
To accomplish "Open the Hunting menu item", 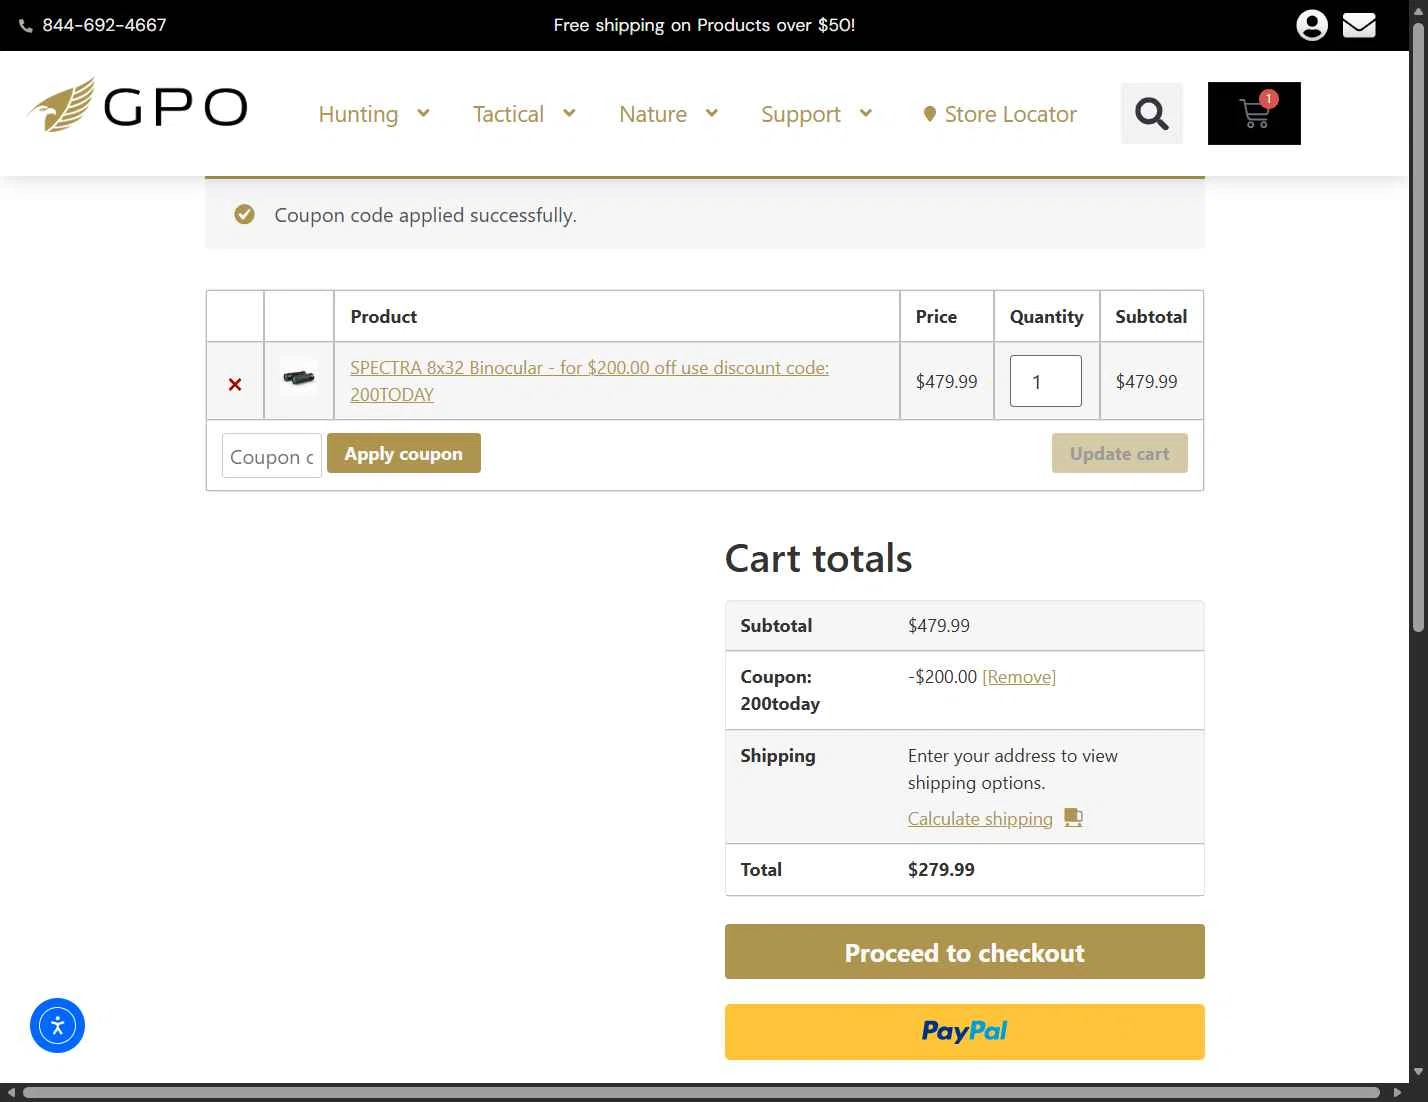I will pyautogui.click(x=358, y=114).
